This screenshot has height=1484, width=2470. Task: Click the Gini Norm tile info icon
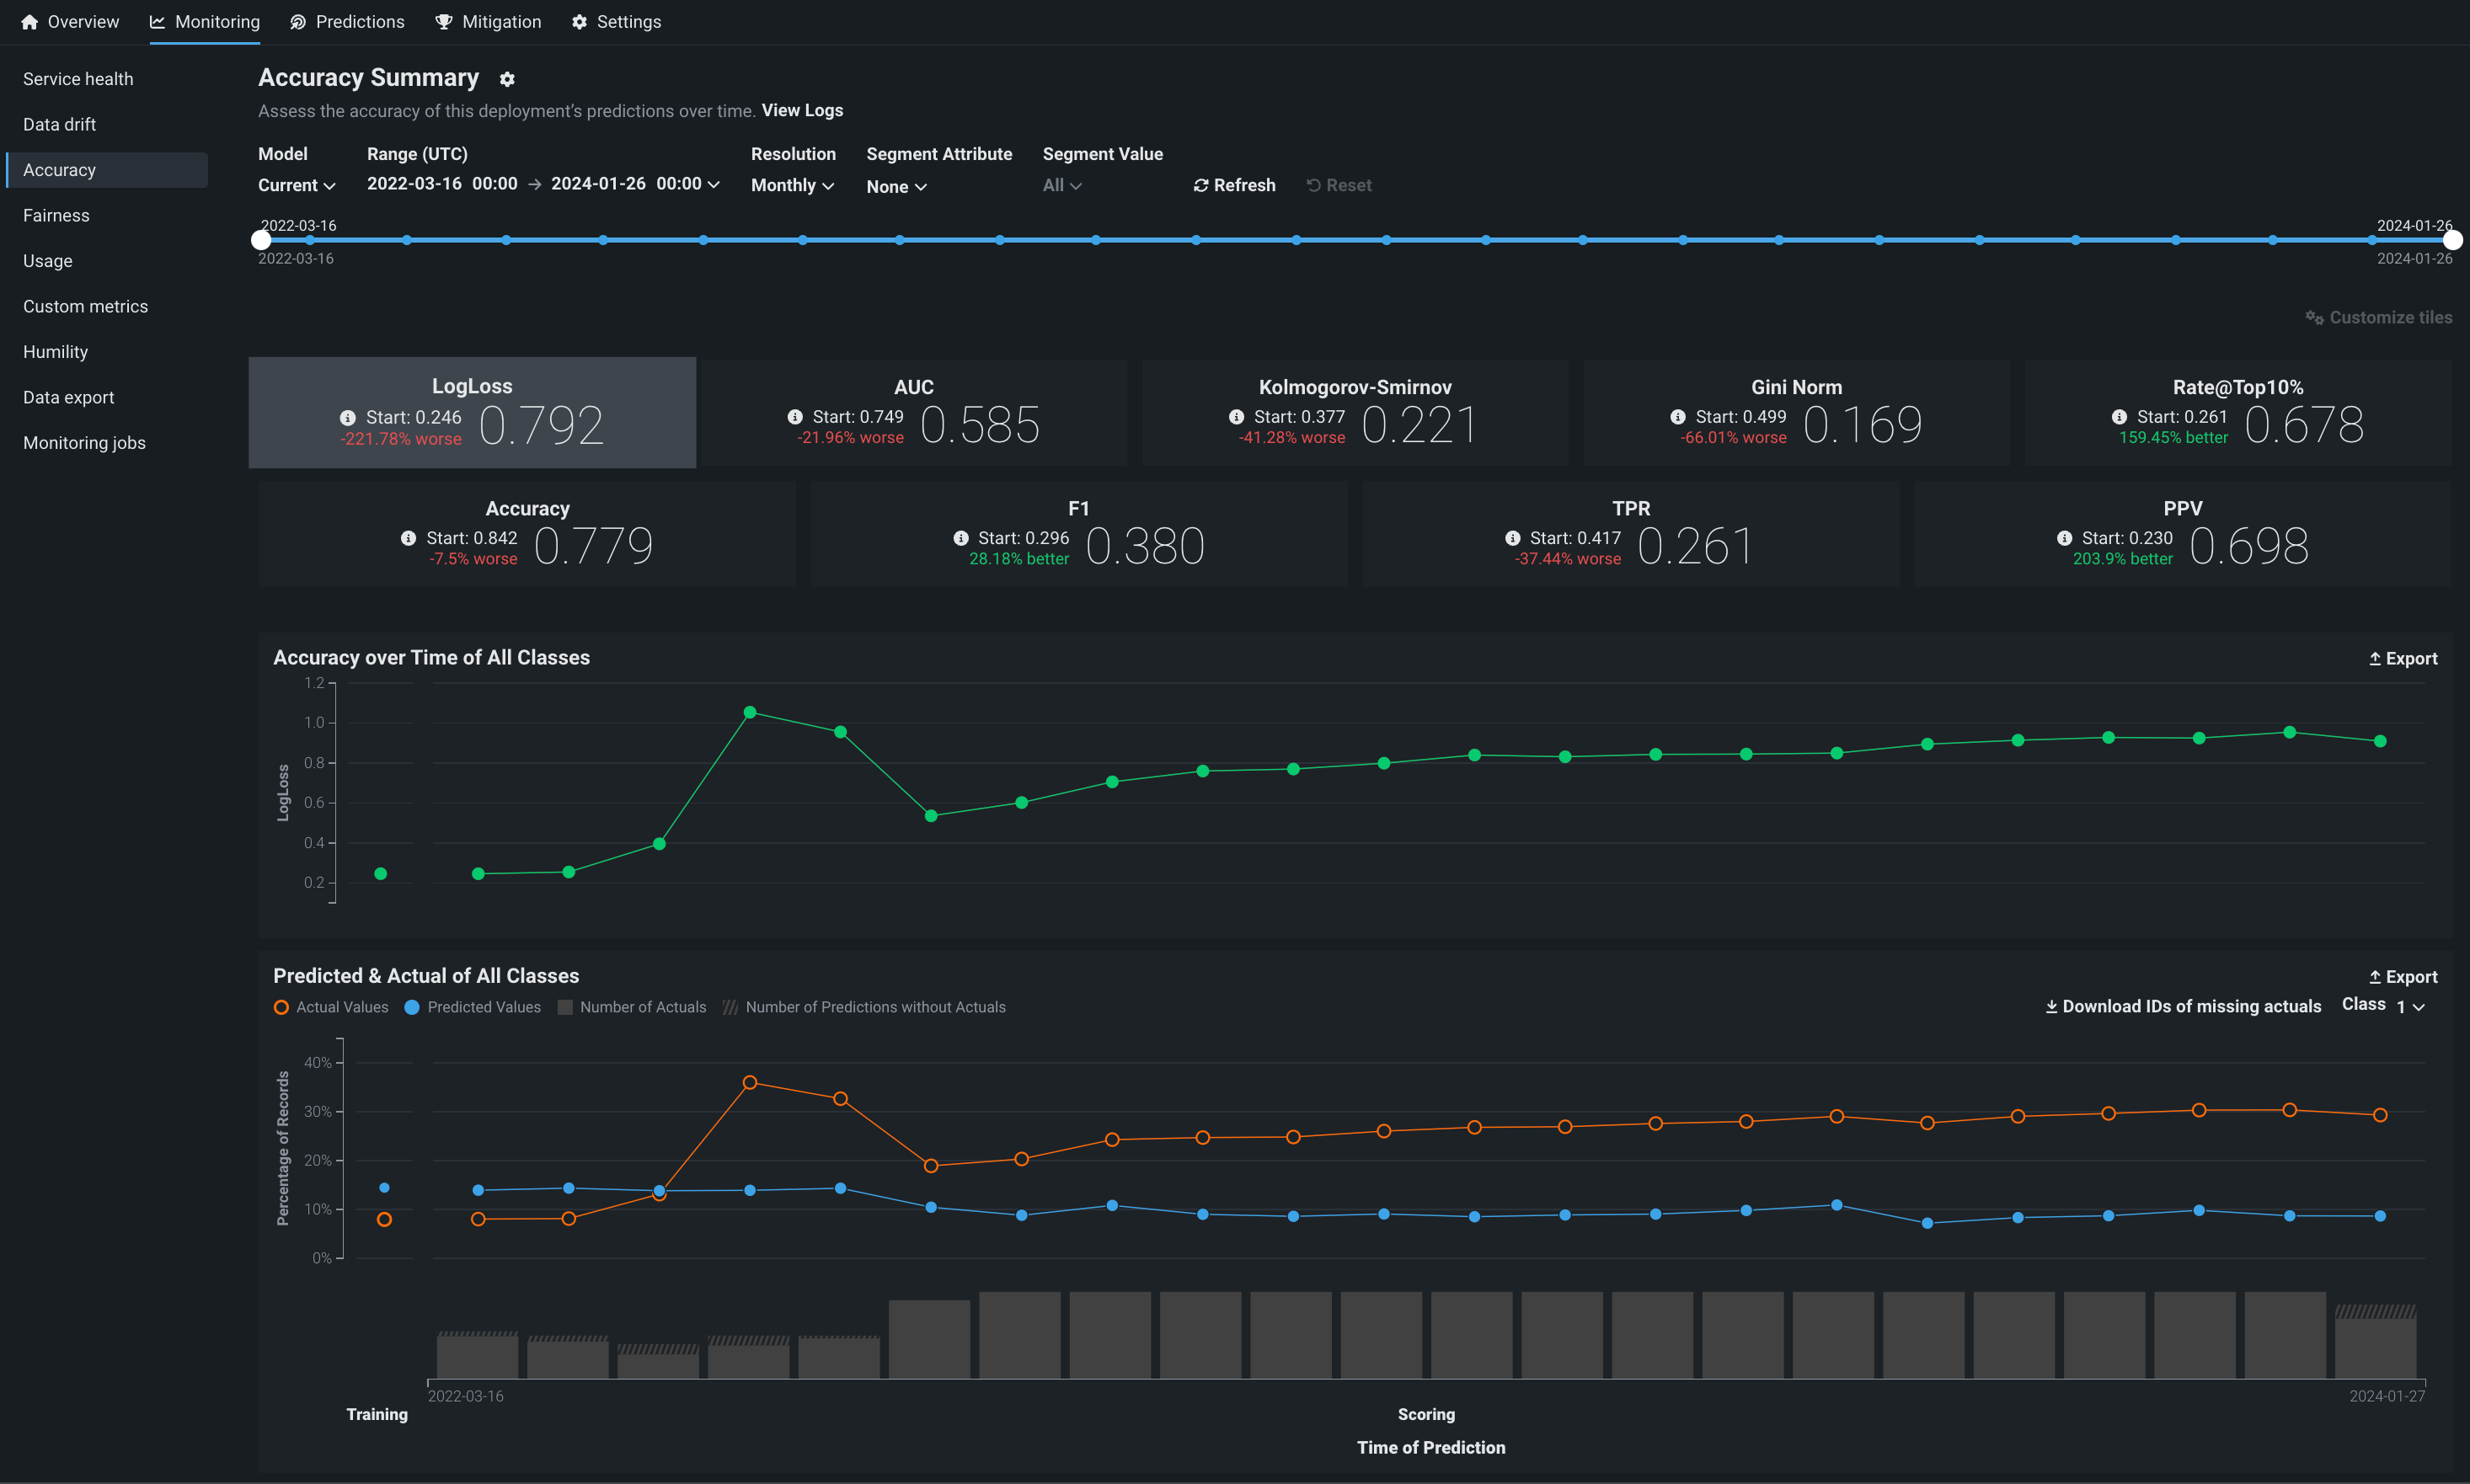click(x=1677, y=417)
